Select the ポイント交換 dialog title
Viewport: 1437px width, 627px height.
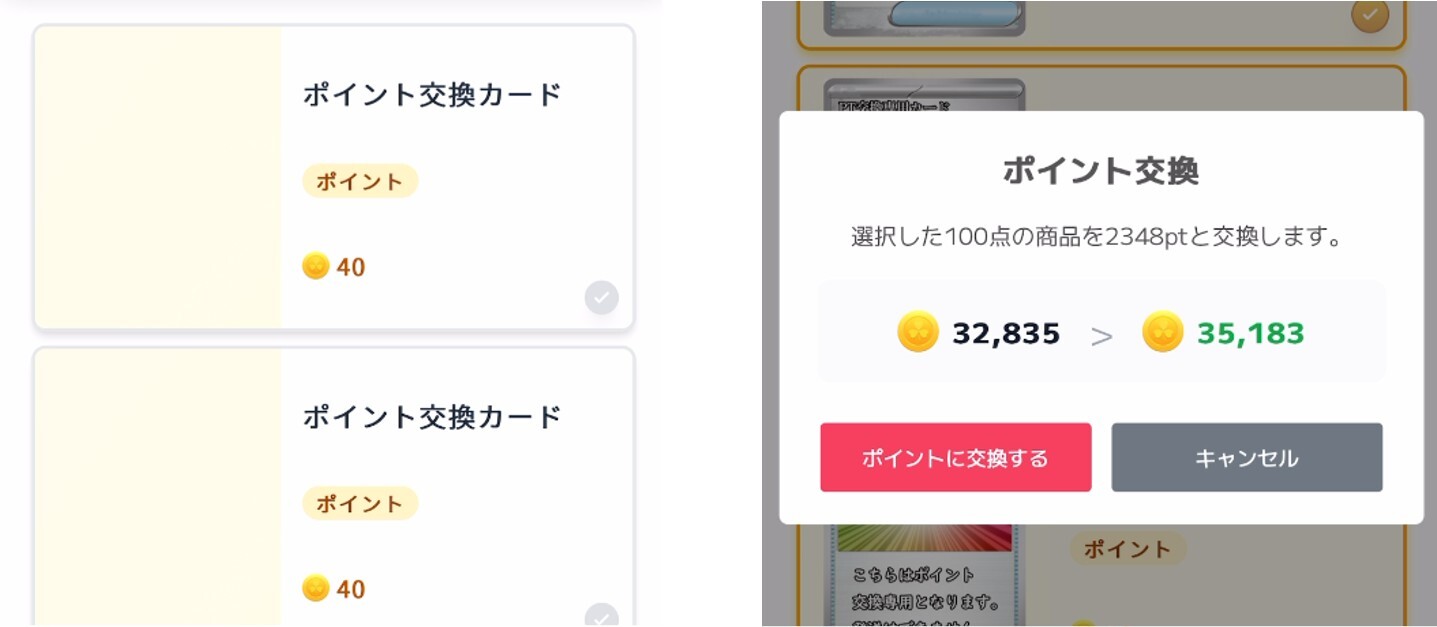point(1100,170)
